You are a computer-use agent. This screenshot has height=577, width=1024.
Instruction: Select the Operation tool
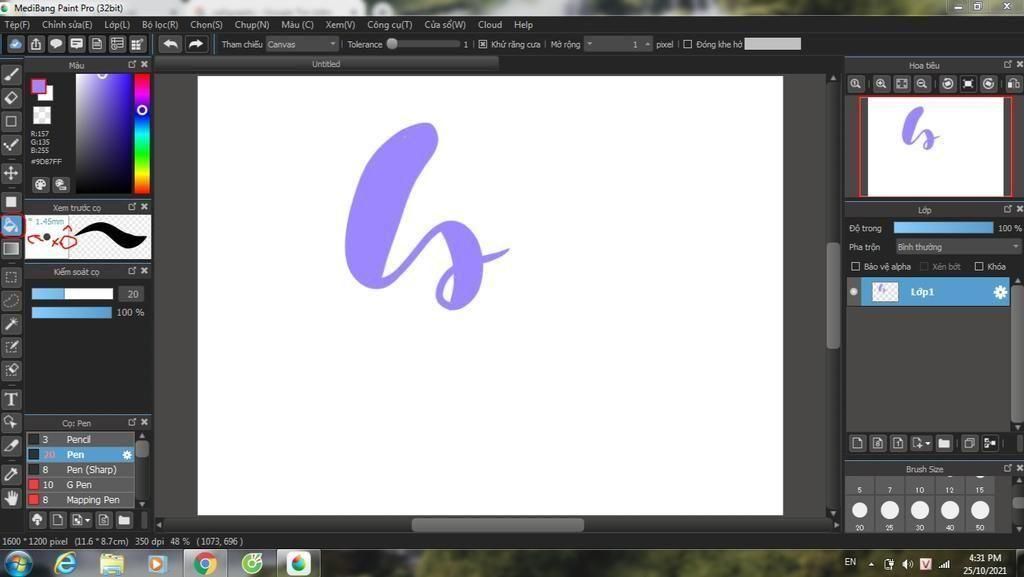[11, 422]
